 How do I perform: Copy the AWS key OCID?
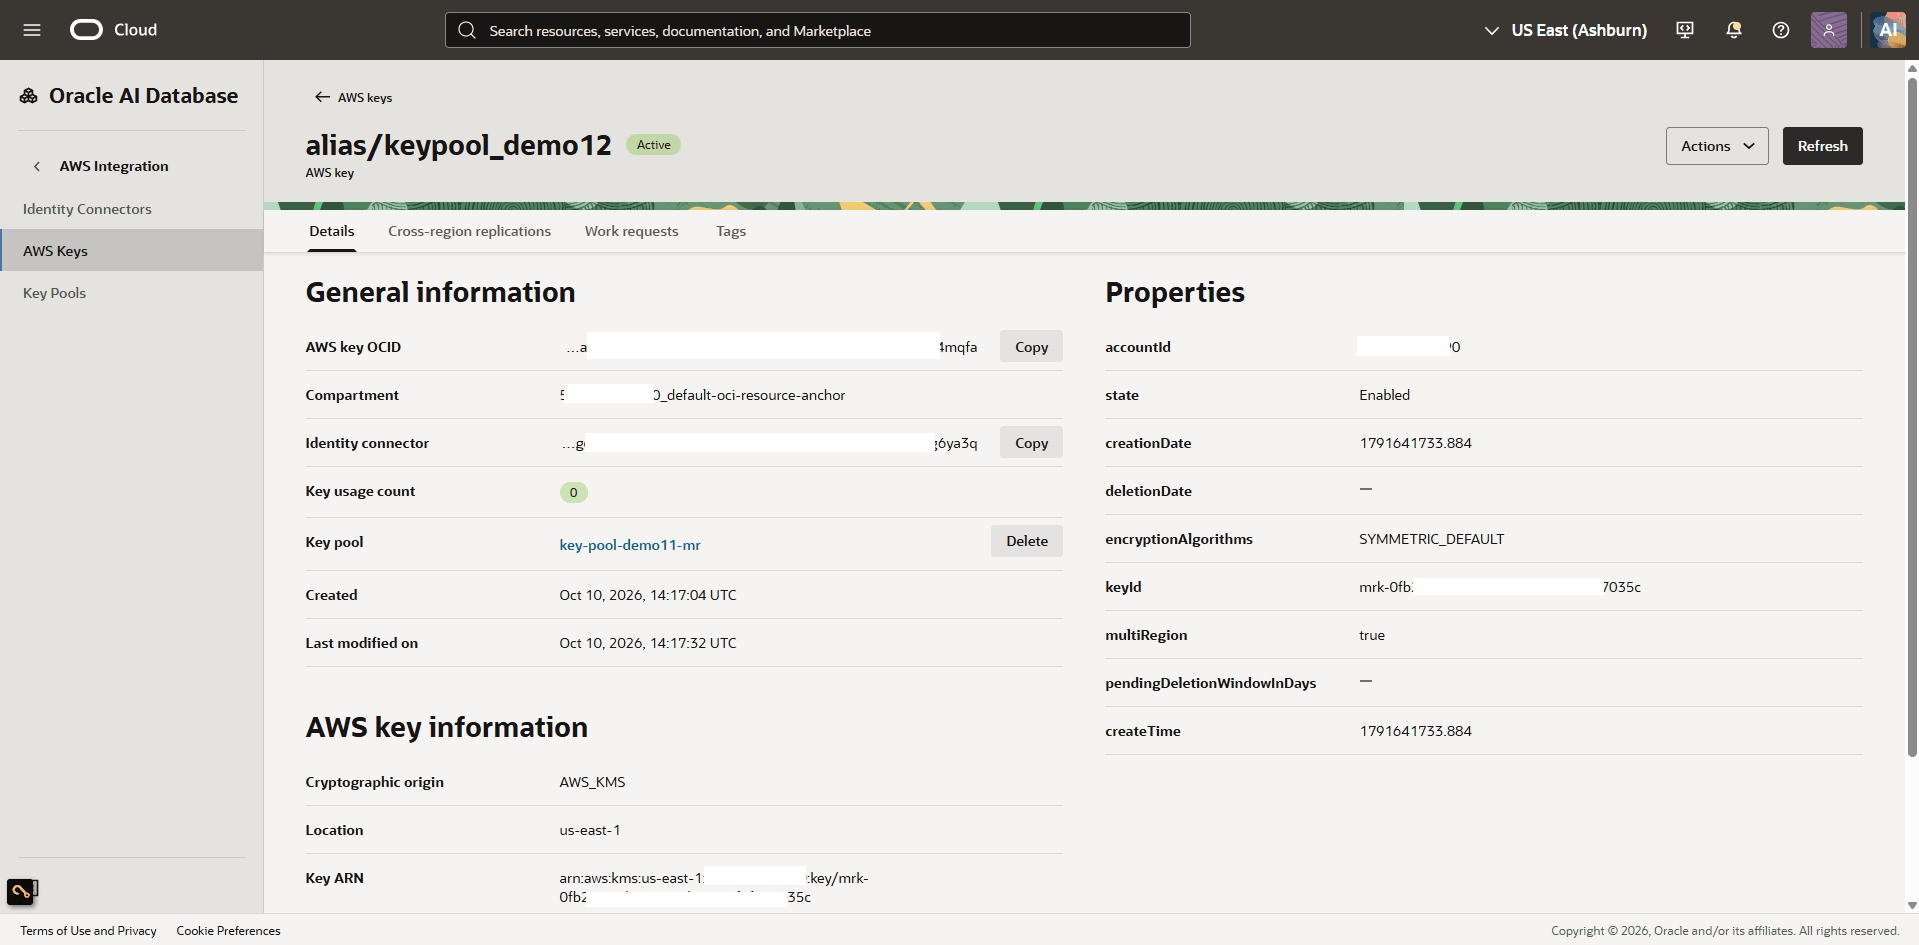coord(1031,347)
